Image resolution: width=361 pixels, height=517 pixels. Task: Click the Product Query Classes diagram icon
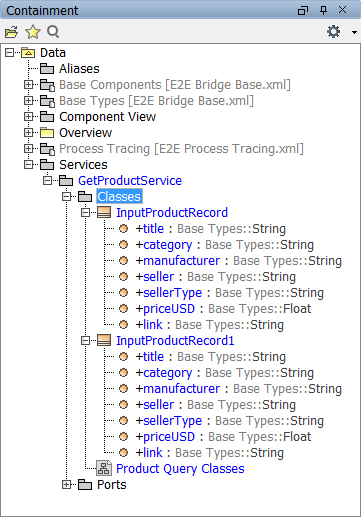coord(104,468)
